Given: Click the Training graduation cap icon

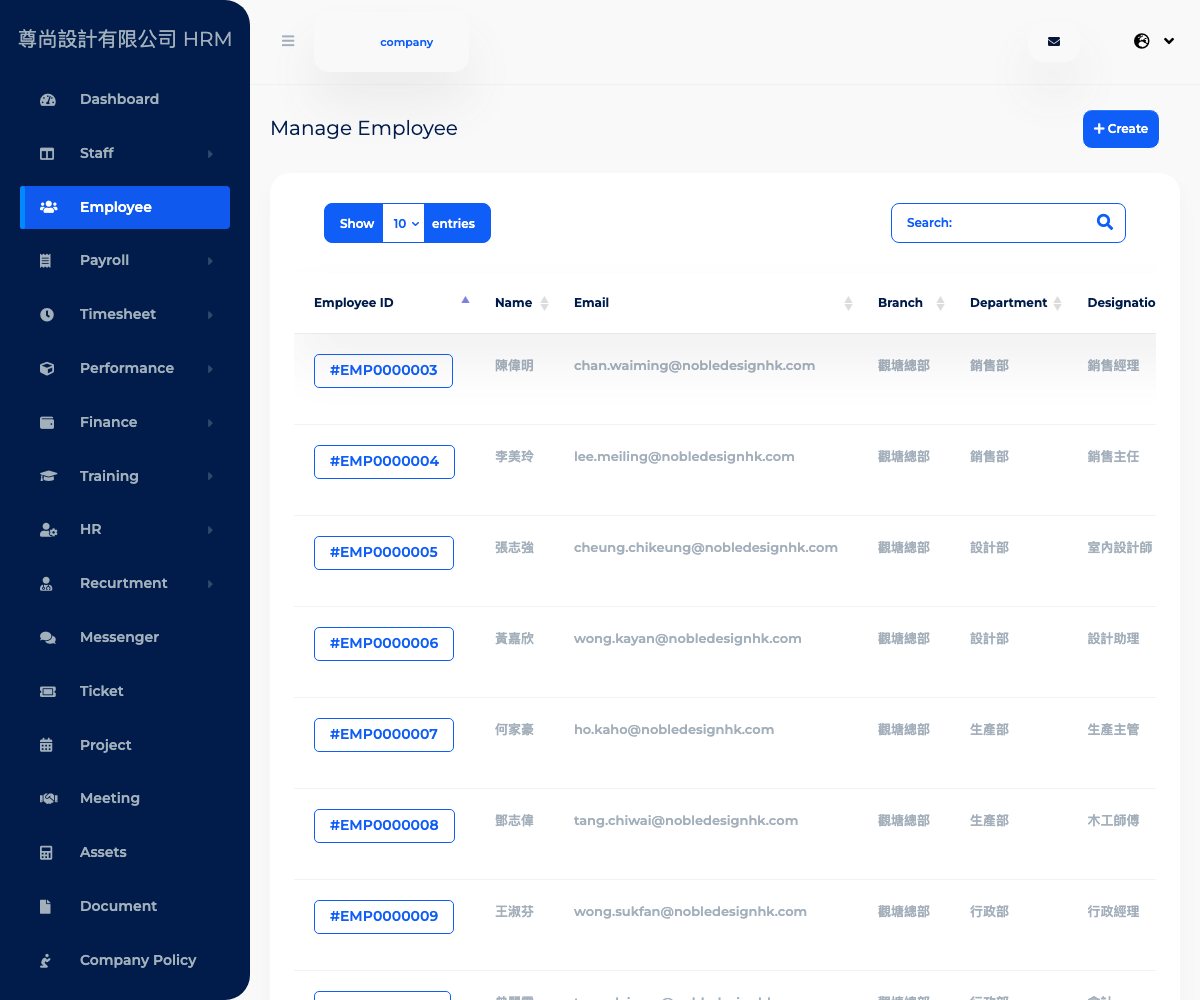Looking at the screenshot, I should pyautogui.click(x=48, y=477).
